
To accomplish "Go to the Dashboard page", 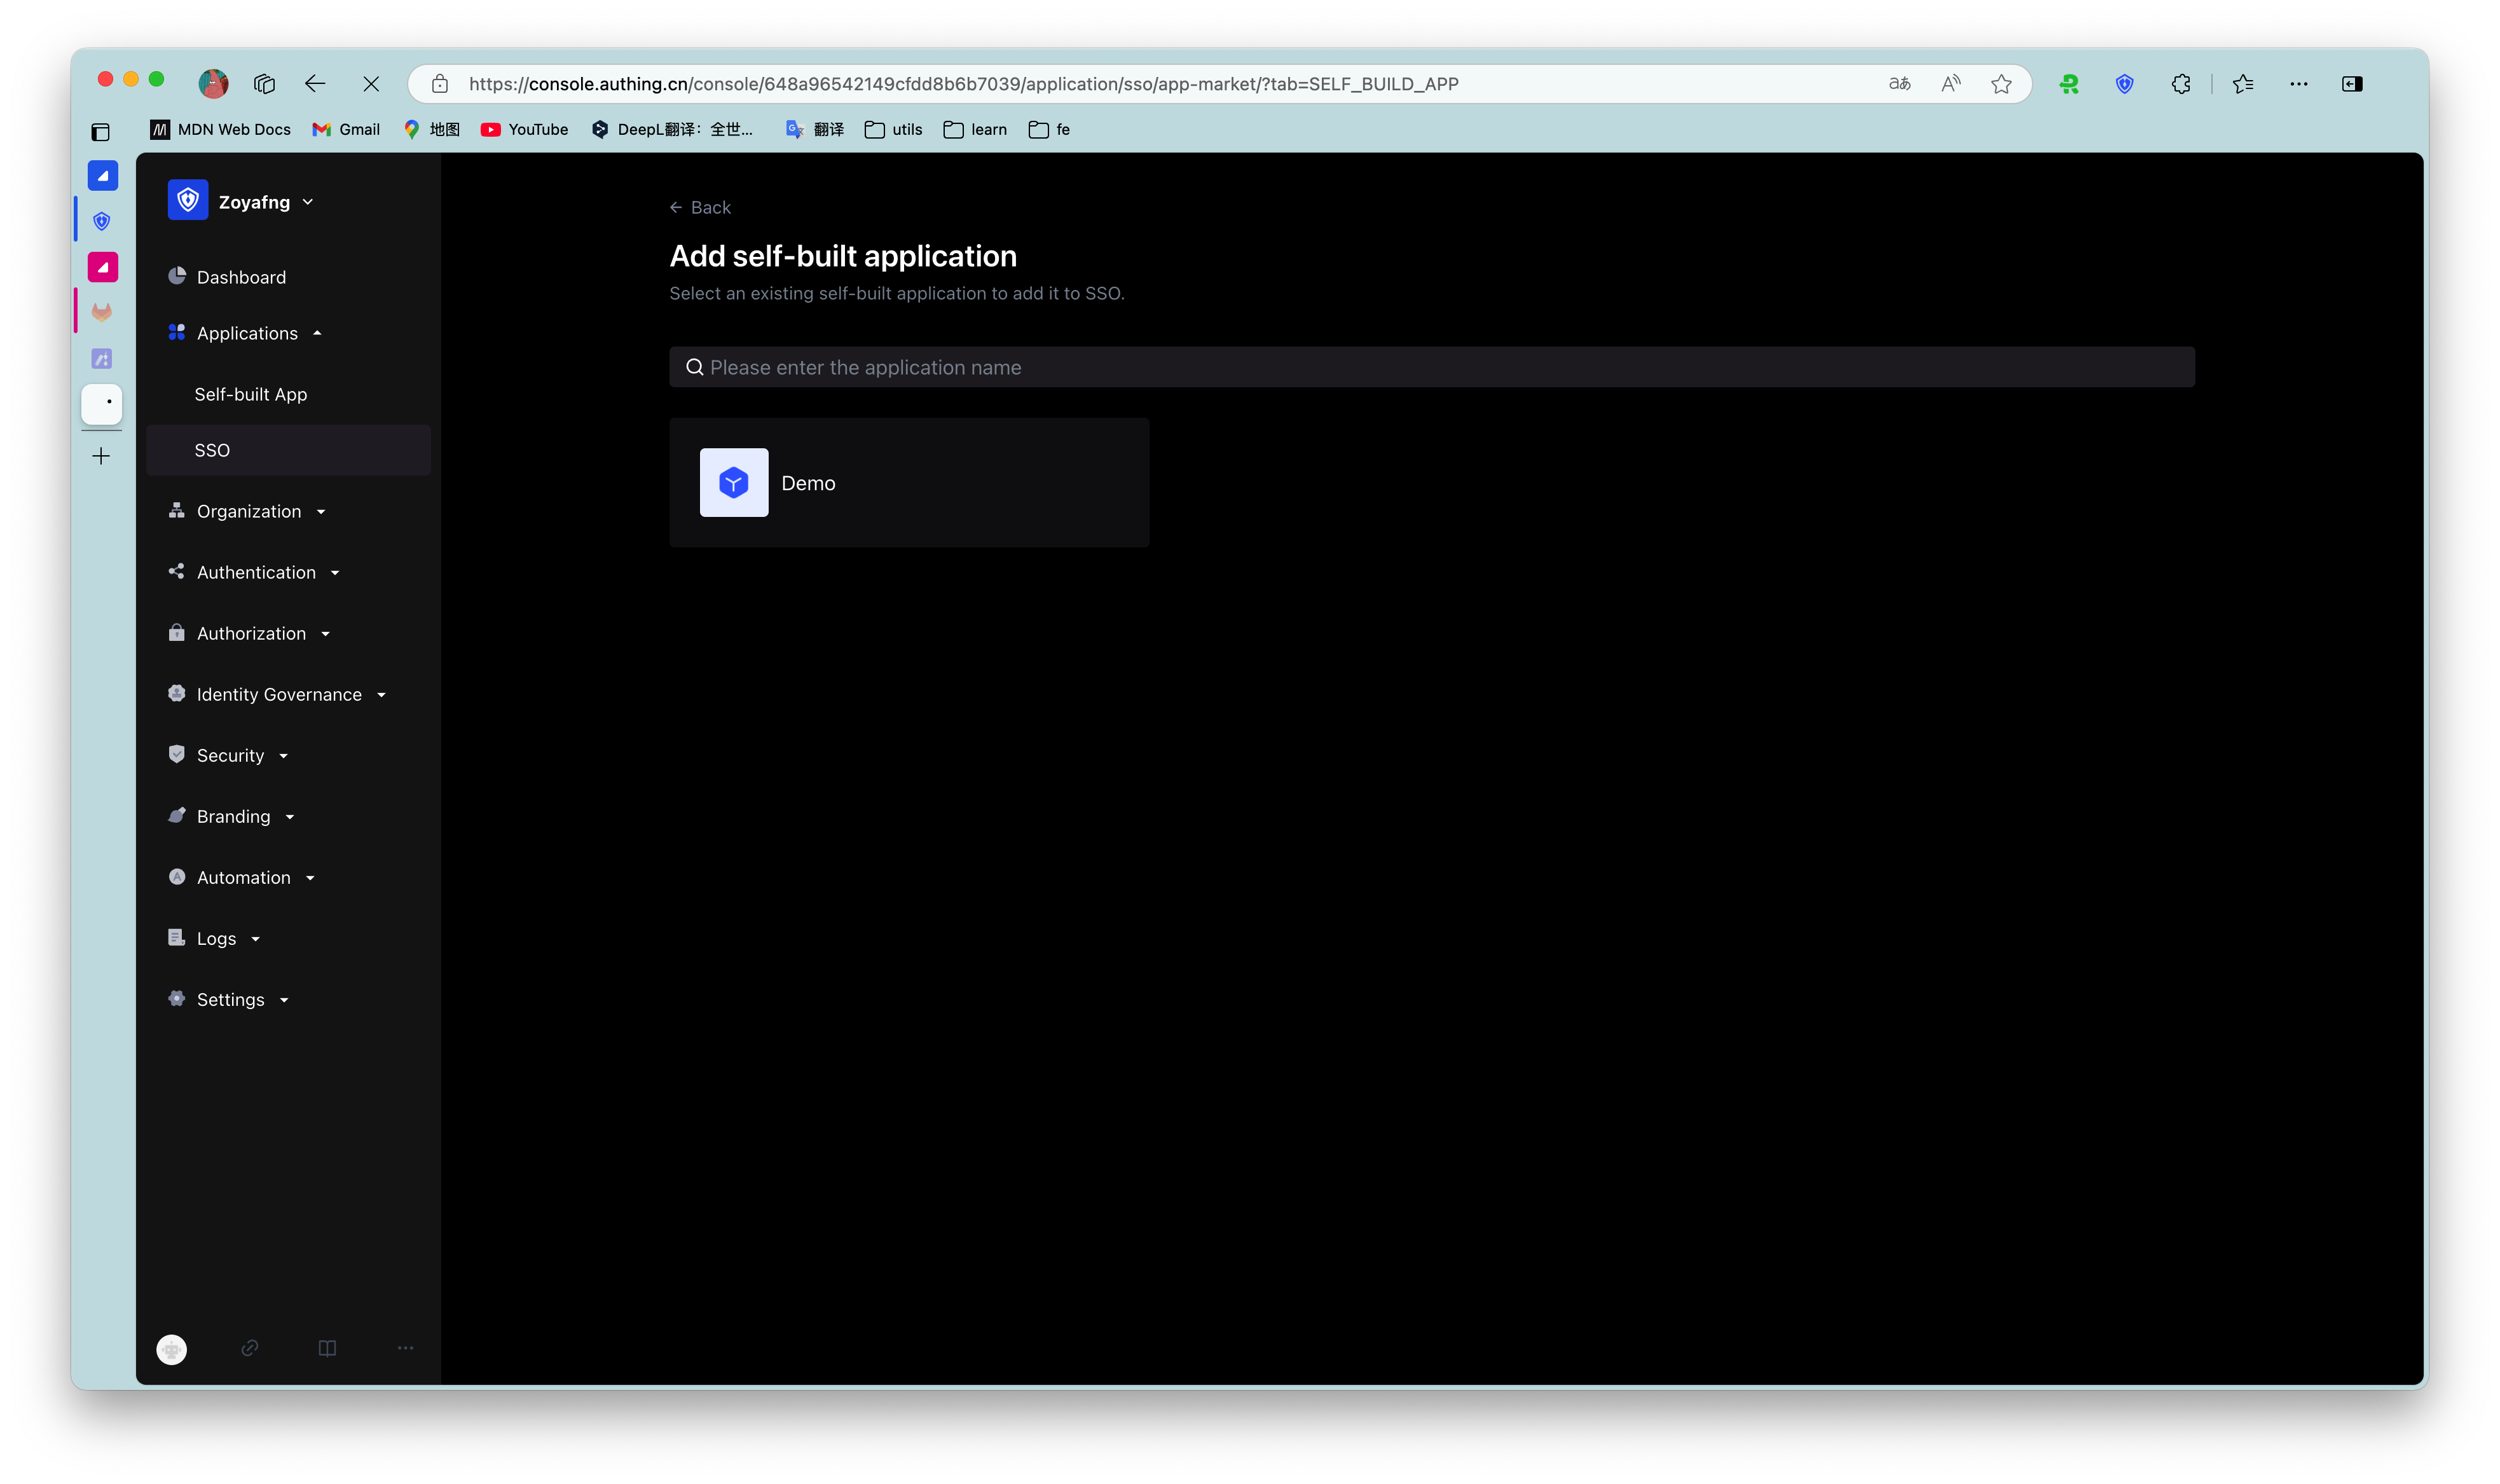I will [241, 277].
